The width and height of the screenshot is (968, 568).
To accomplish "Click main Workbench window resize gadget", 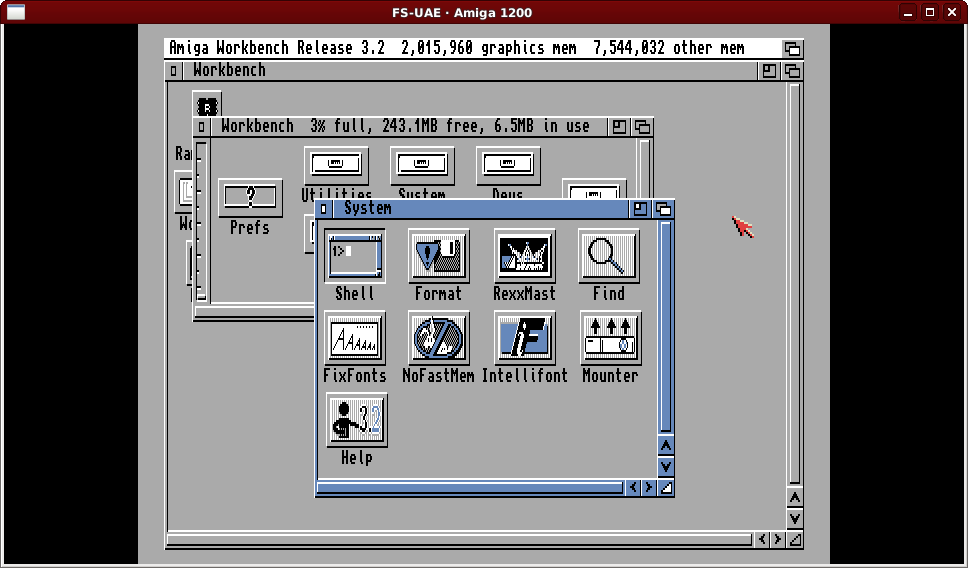I will [x=795, y=540].
